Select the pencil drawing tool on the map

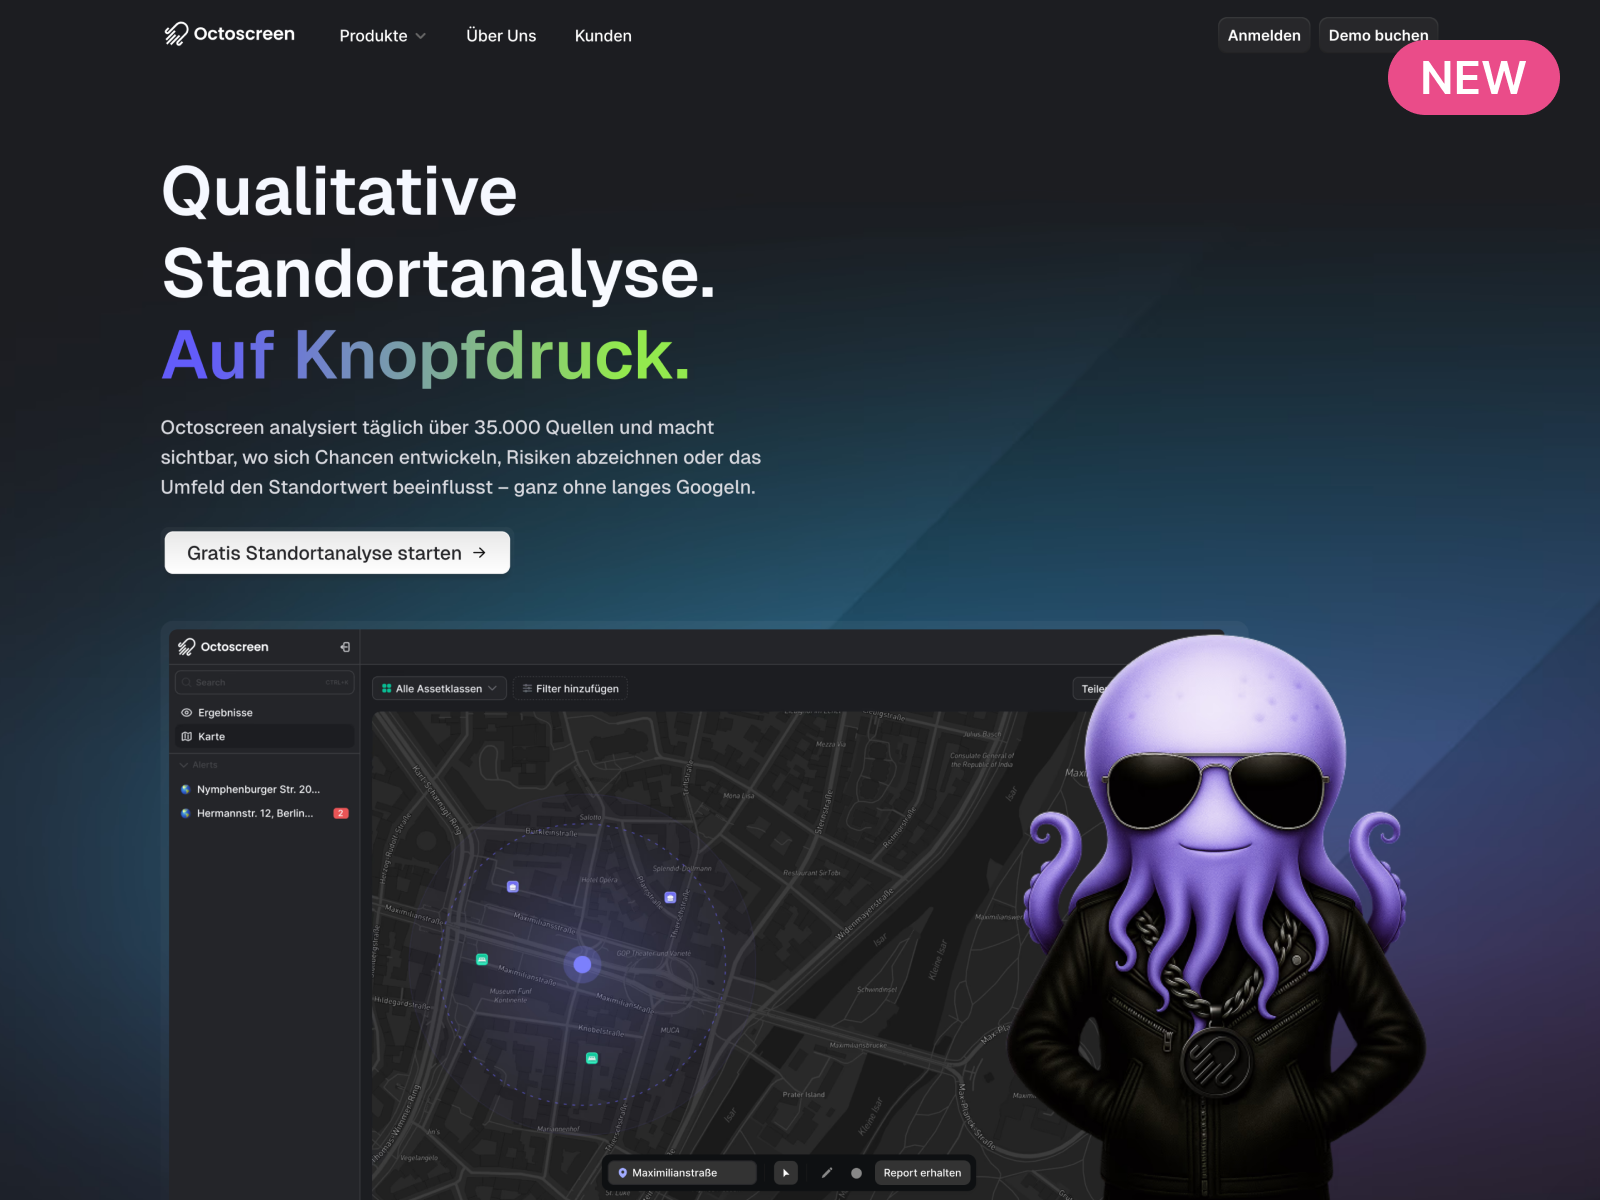[827, 1172]
